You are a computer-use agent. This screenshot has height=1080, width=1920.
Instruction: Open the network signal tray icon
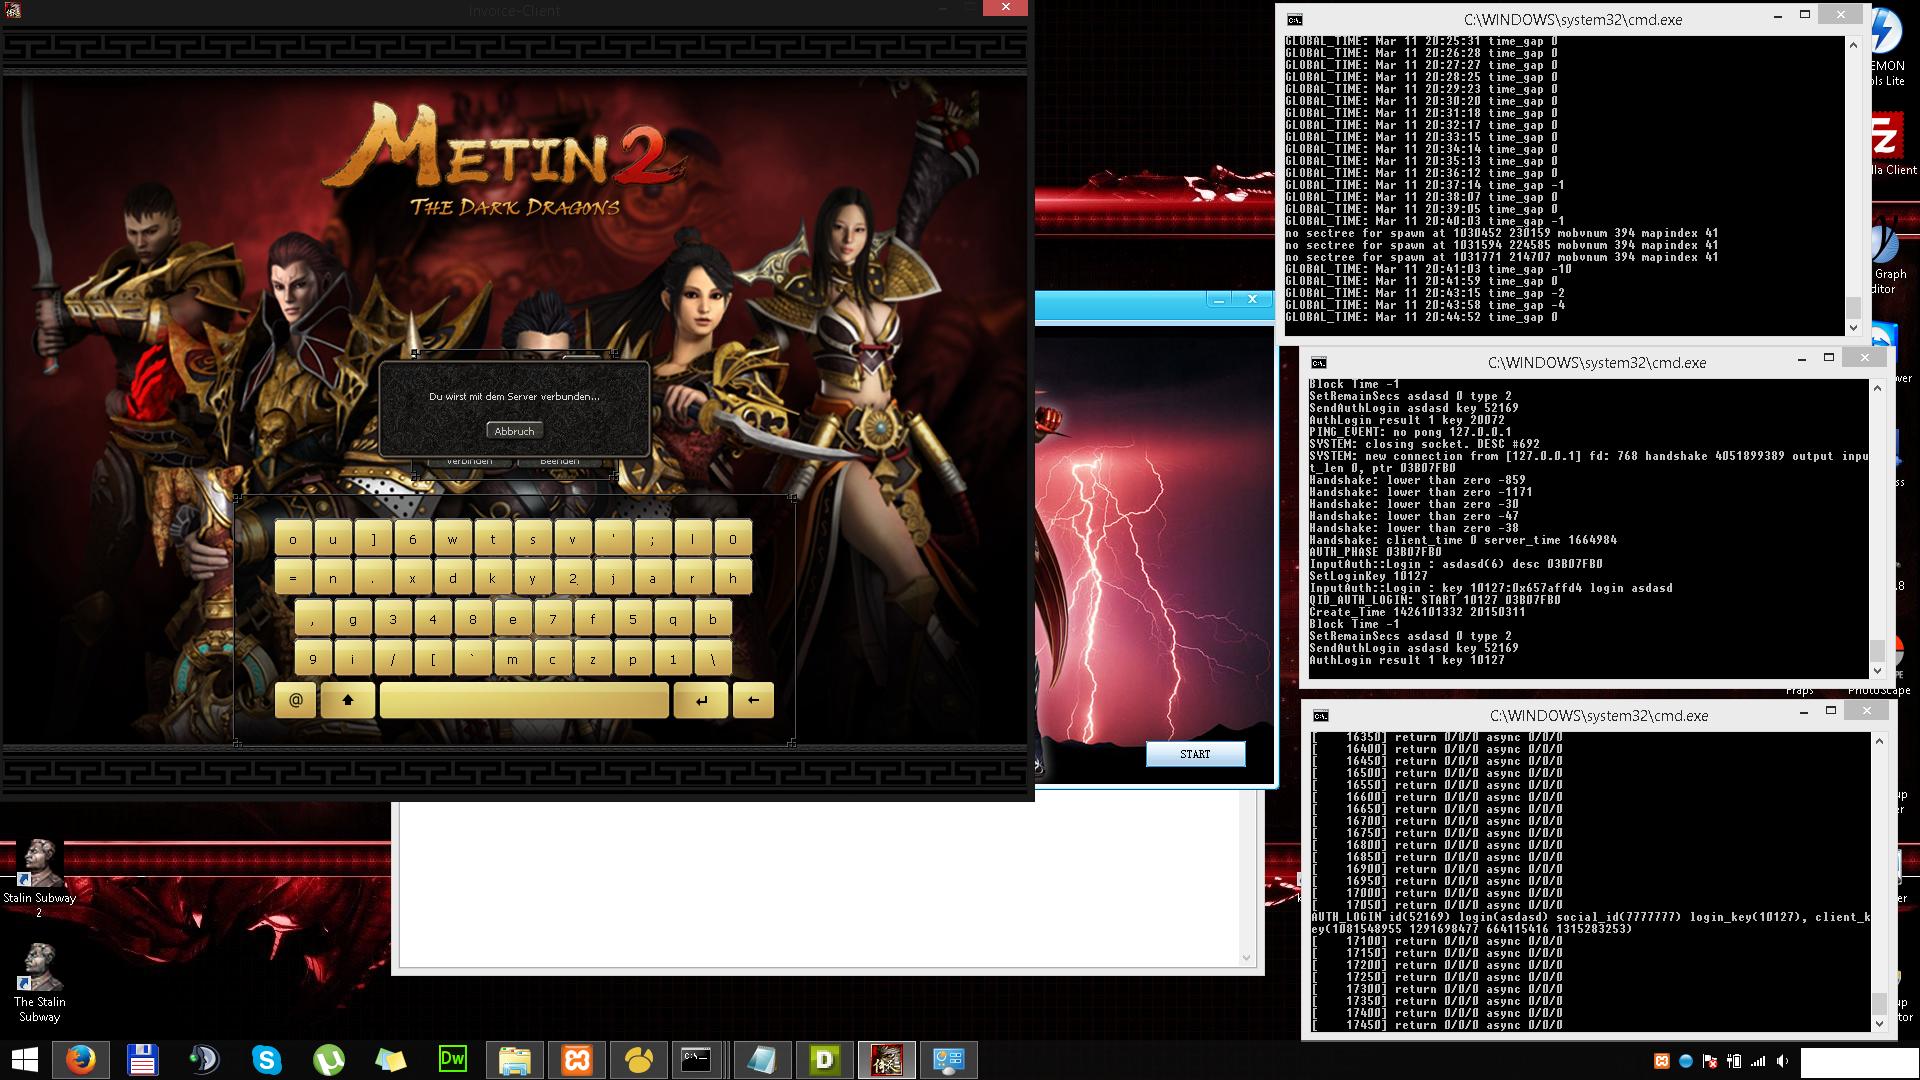1758,1061
